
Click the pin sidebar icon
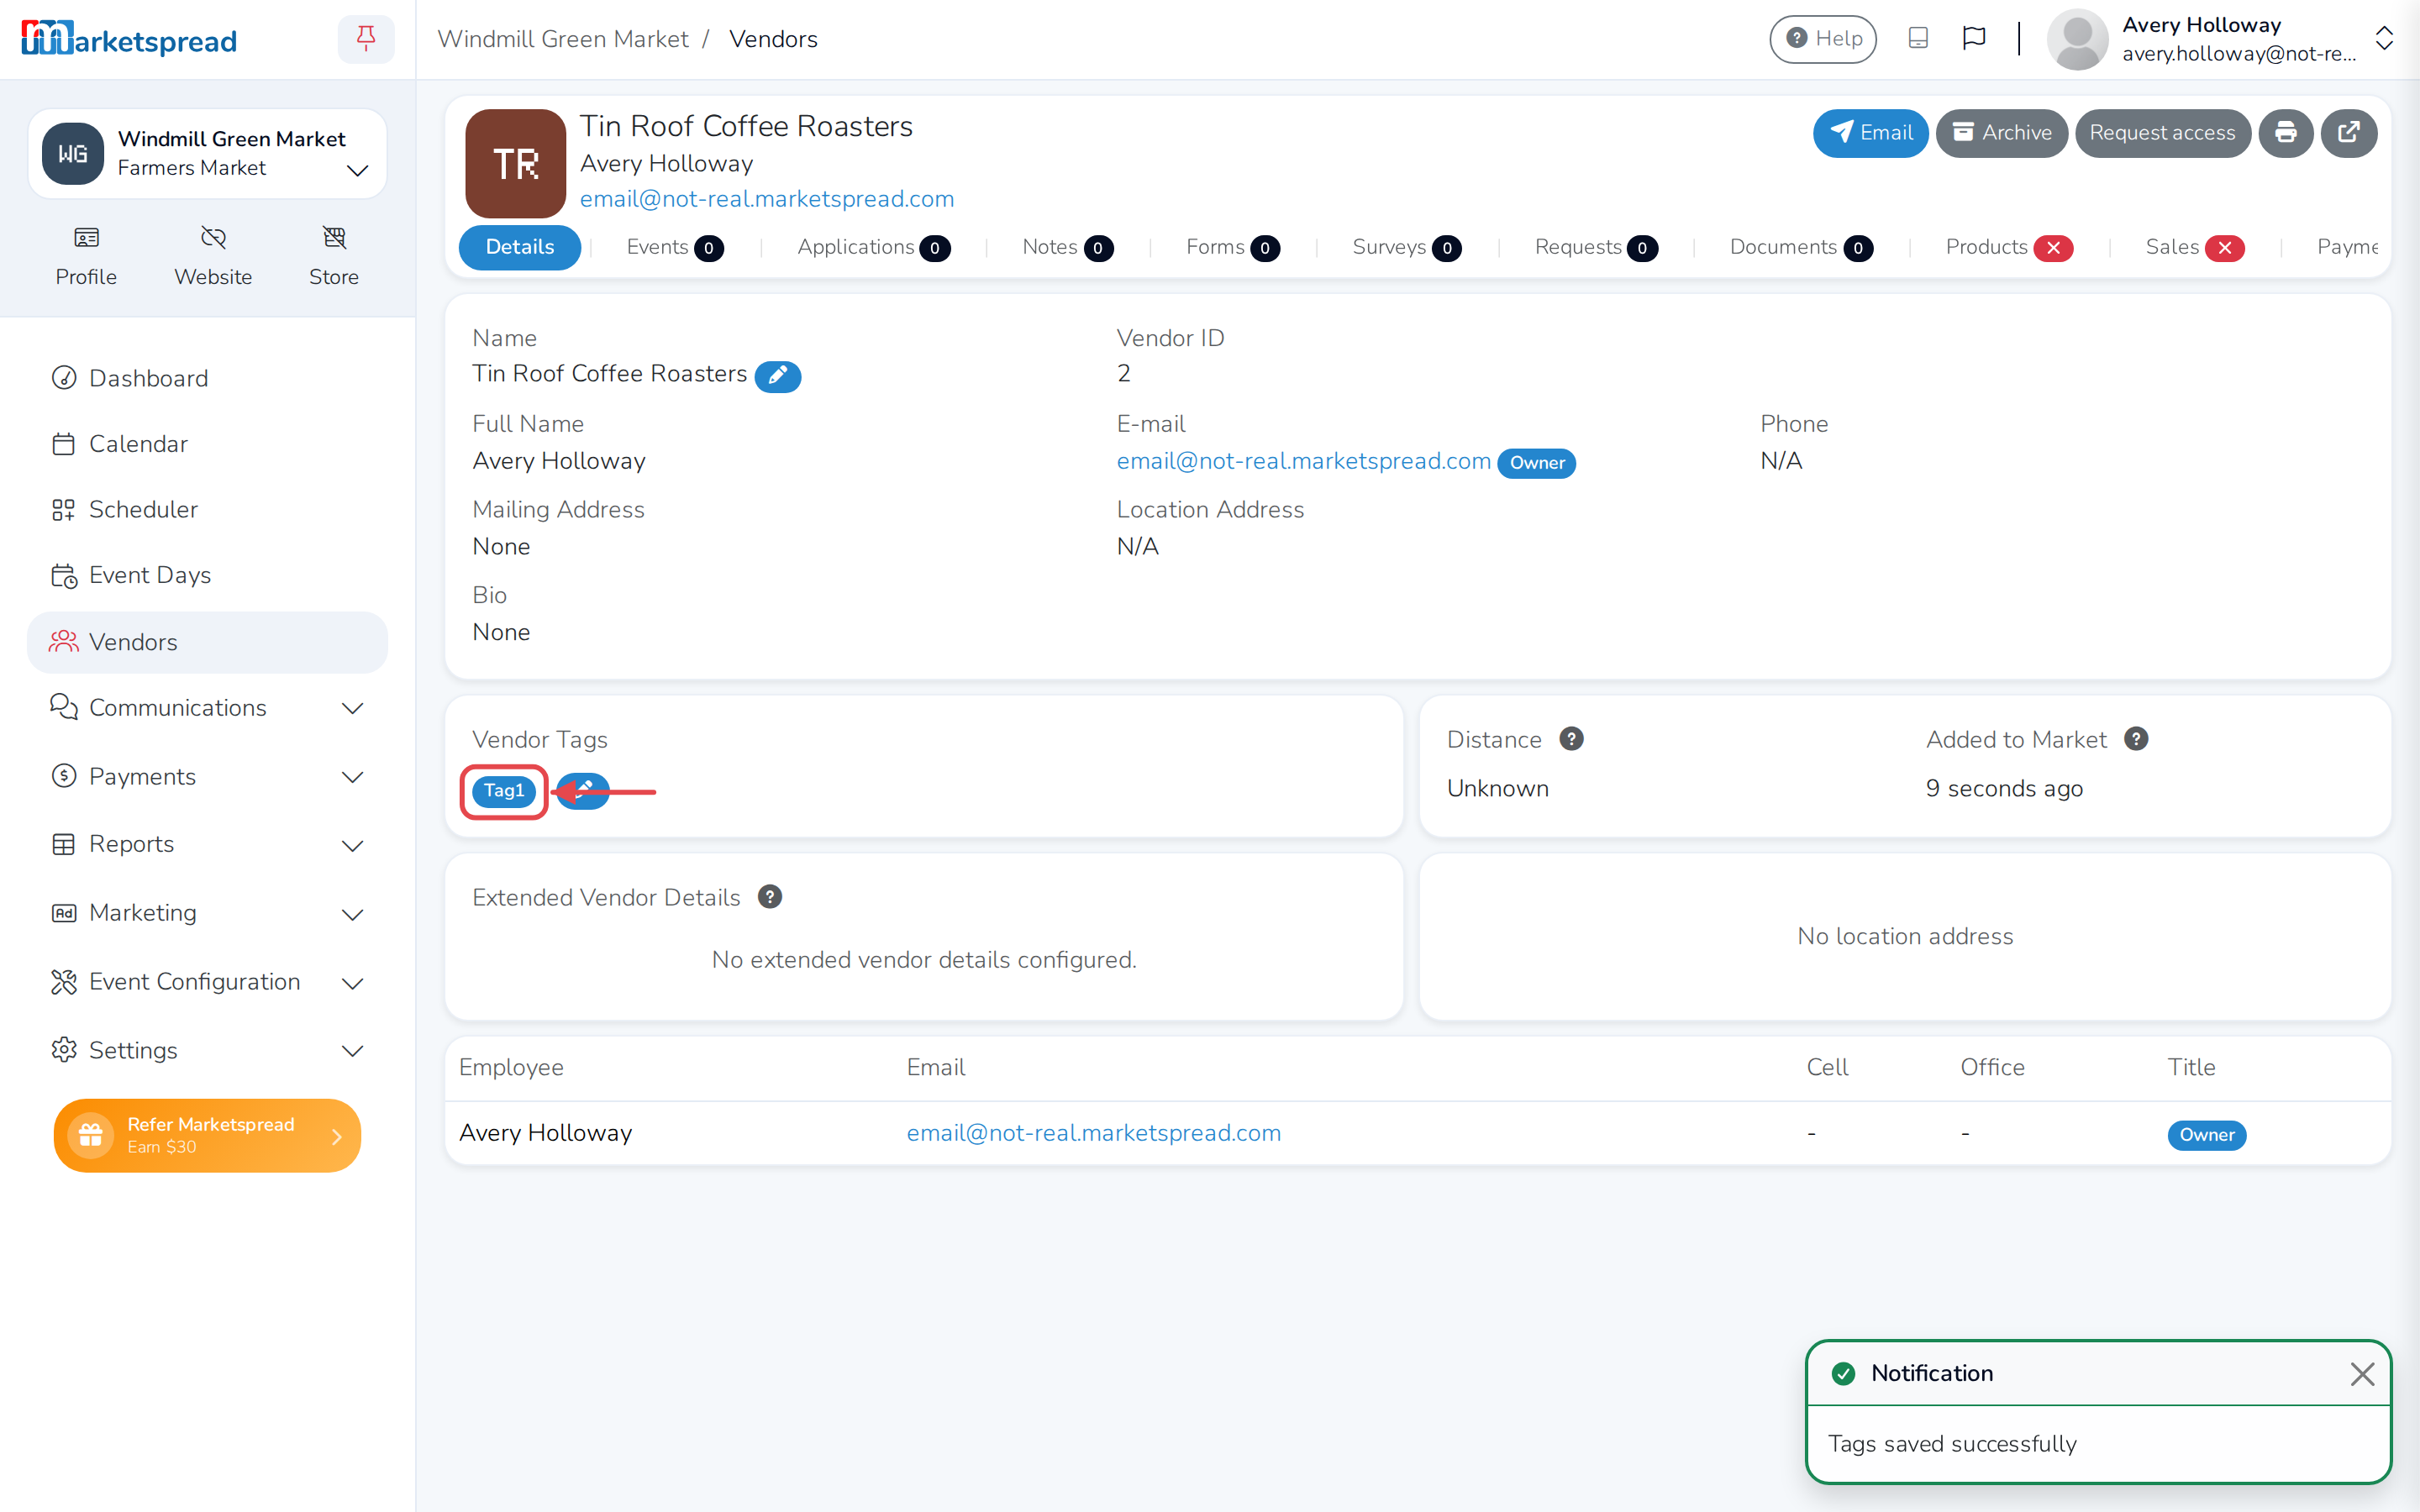tap(366, 39)
